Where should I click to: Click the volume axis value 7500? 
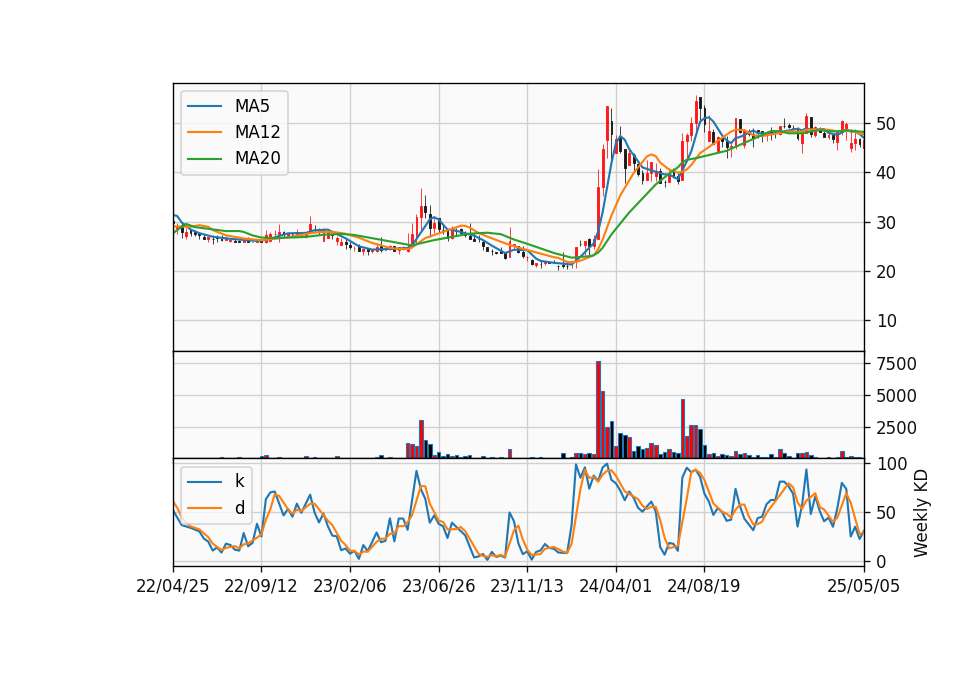pos(896,364)
